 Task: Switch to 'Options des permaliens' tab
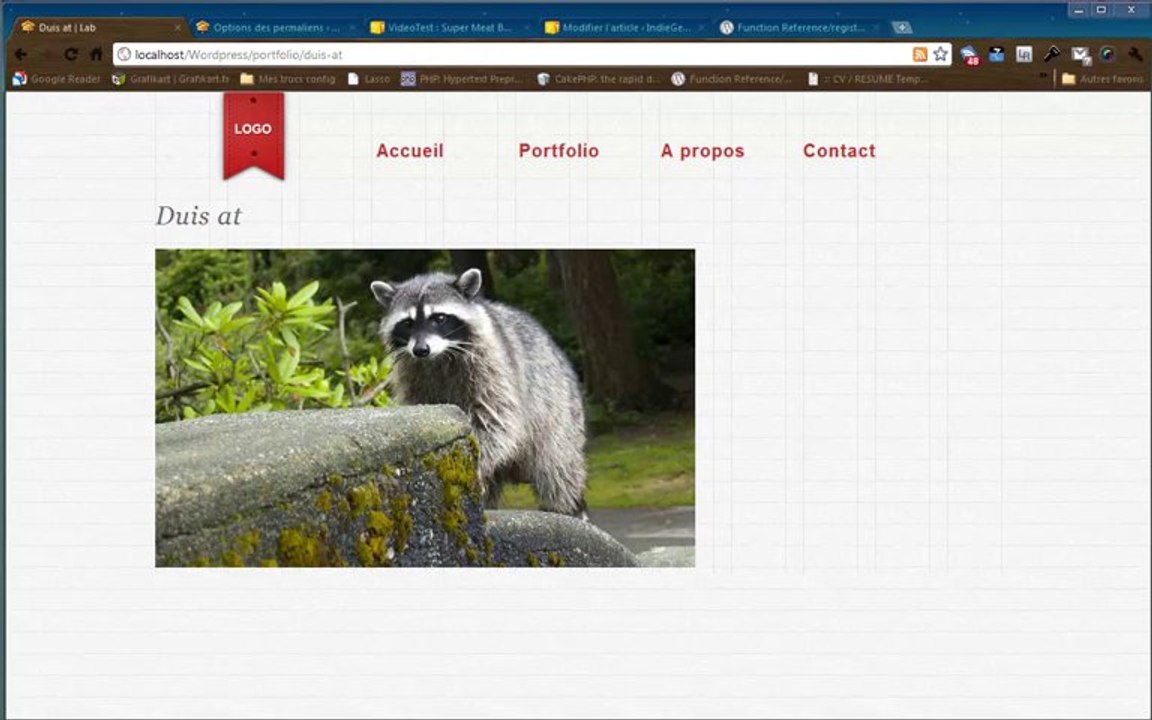pyautogui.click(x=276, y=27)
